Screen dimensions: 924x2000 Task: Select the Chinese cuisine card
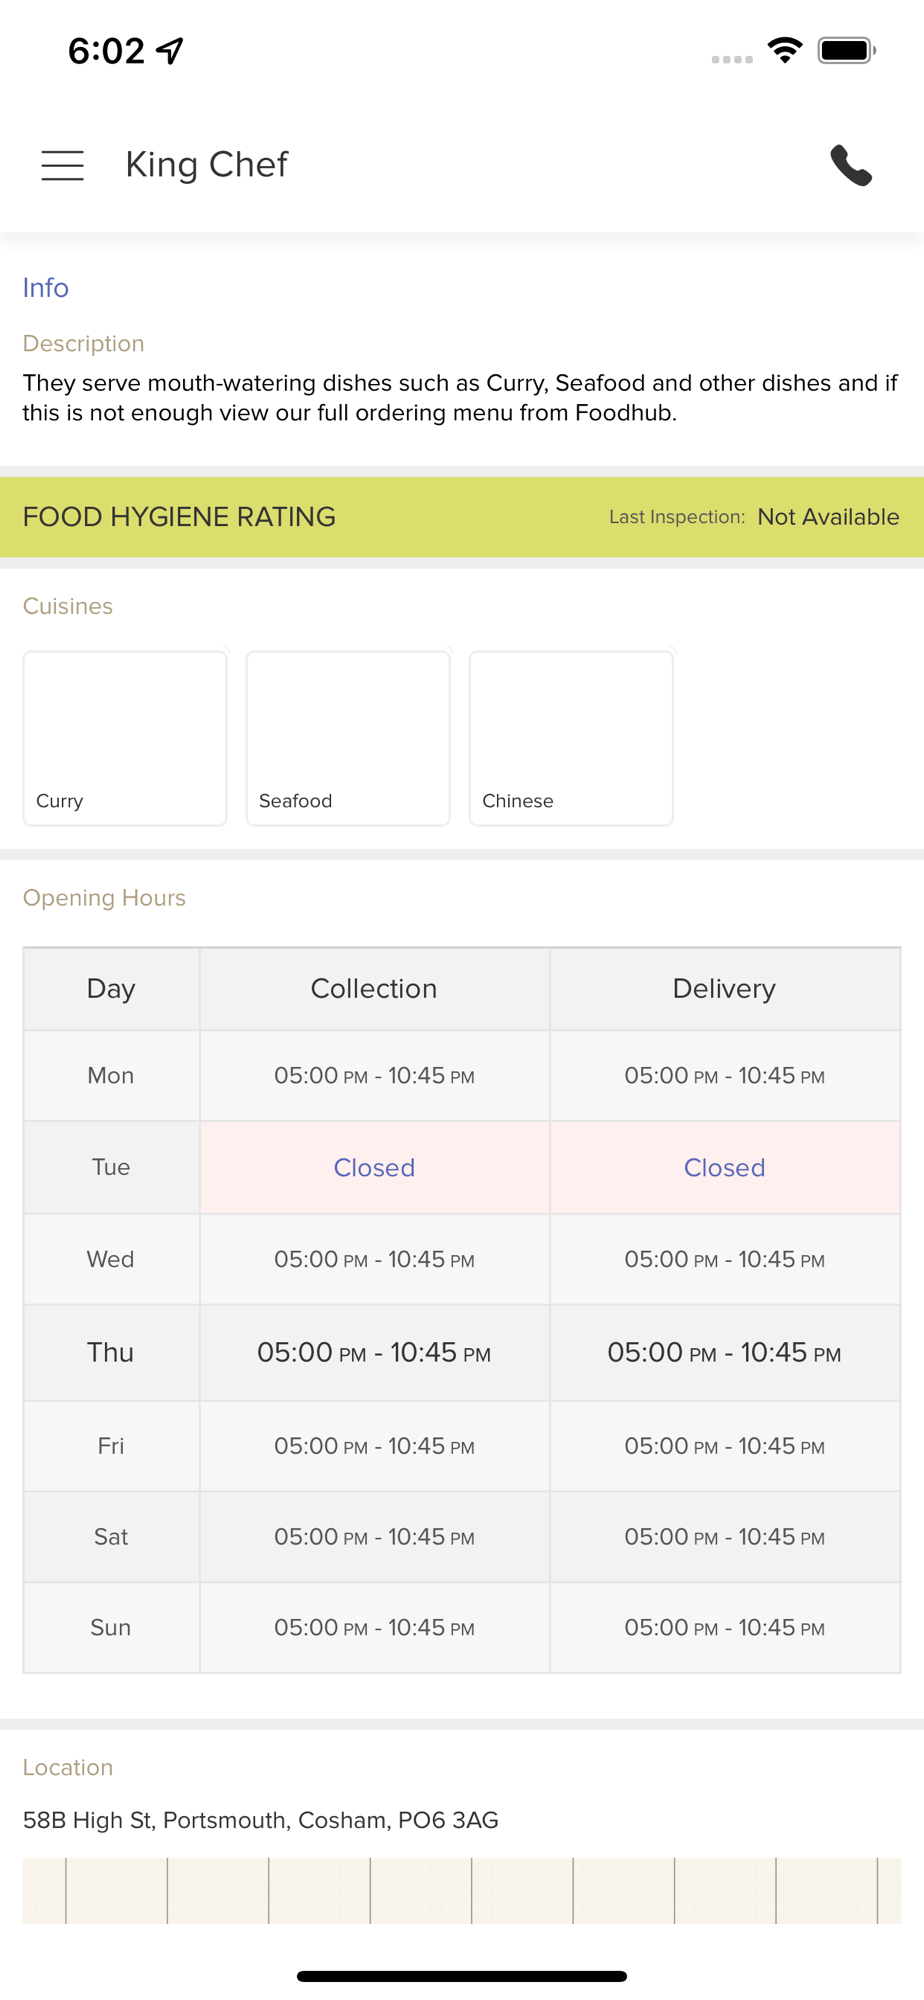tap(571, 738)
